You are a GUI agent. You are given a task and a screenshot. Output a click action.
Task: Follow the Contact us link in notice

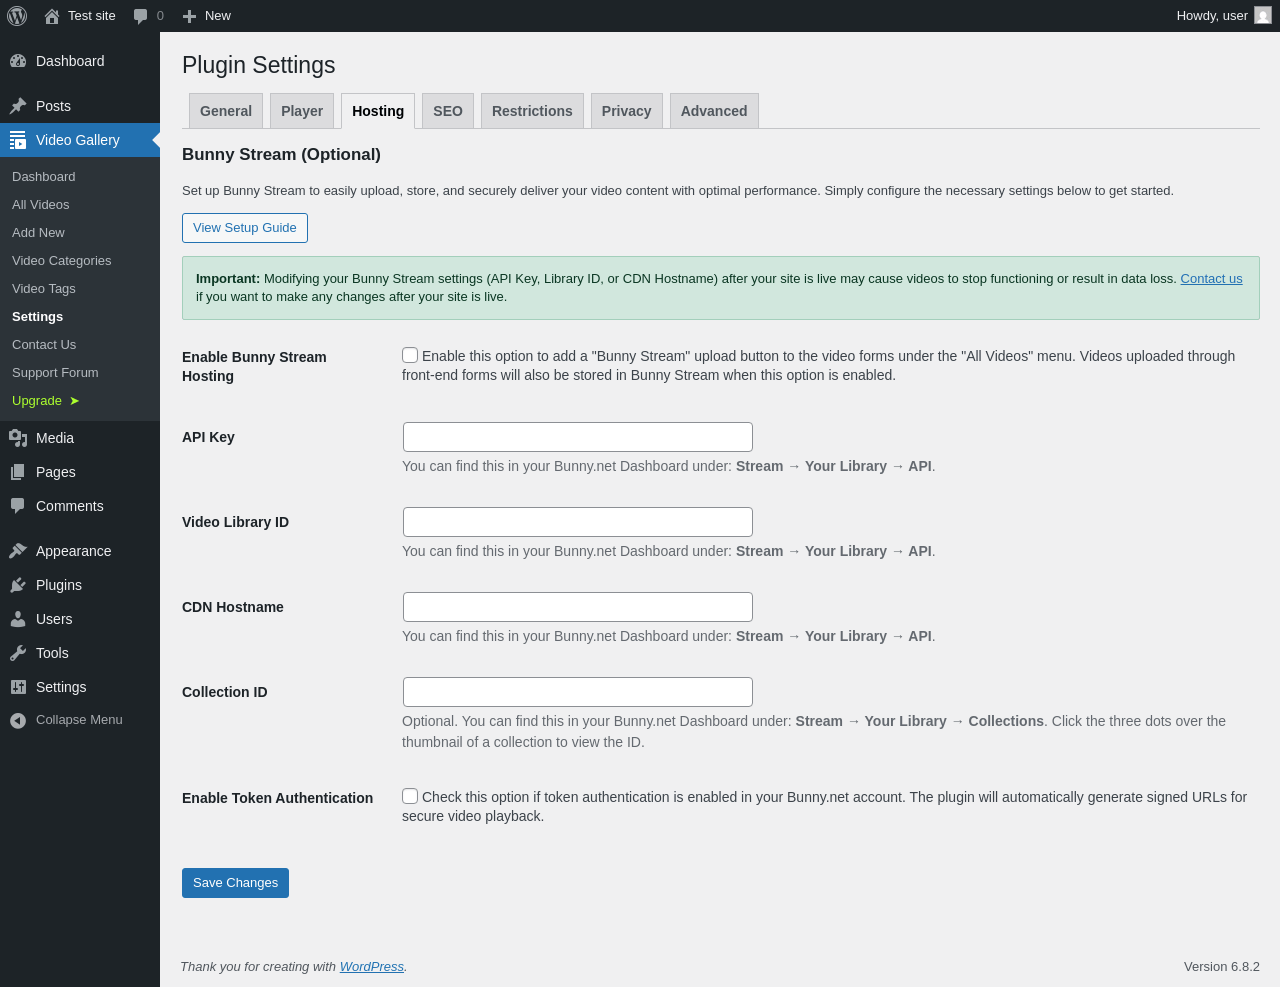[1211, 279]
